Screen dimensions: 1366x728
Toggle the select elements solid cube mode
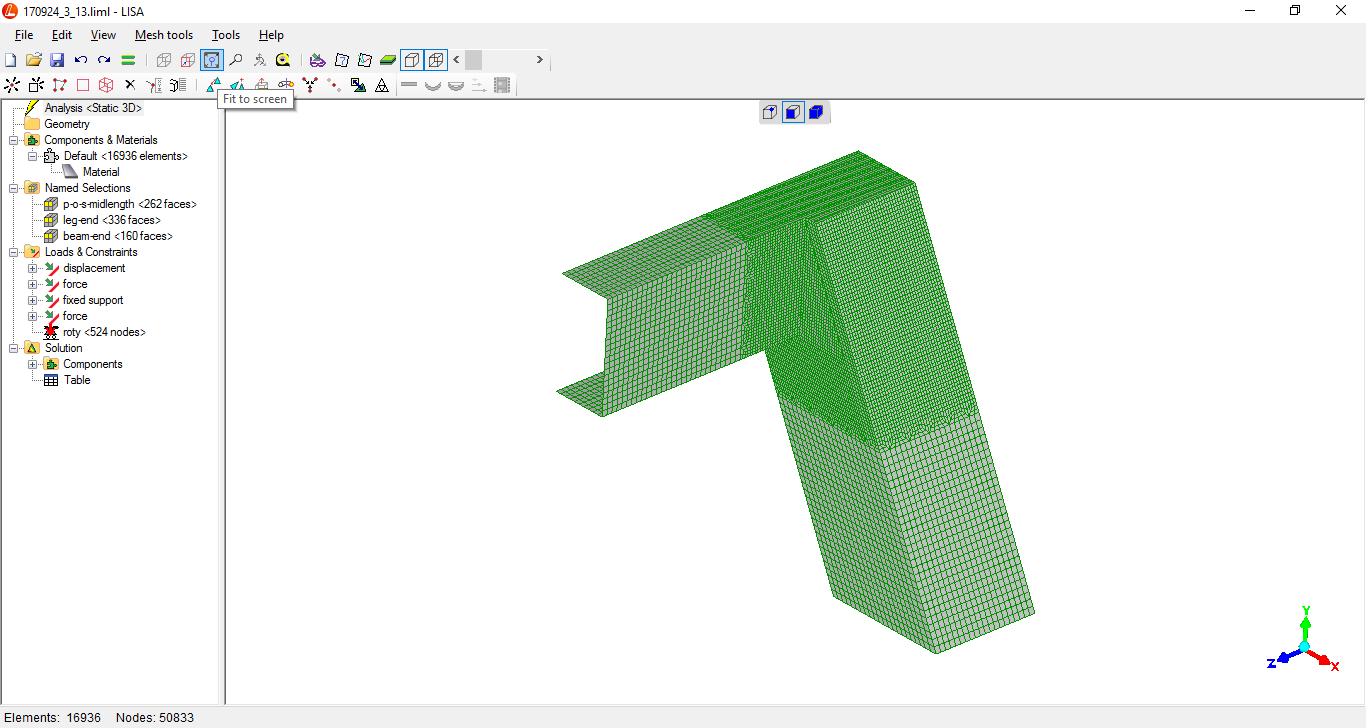[x=816, y=112]
